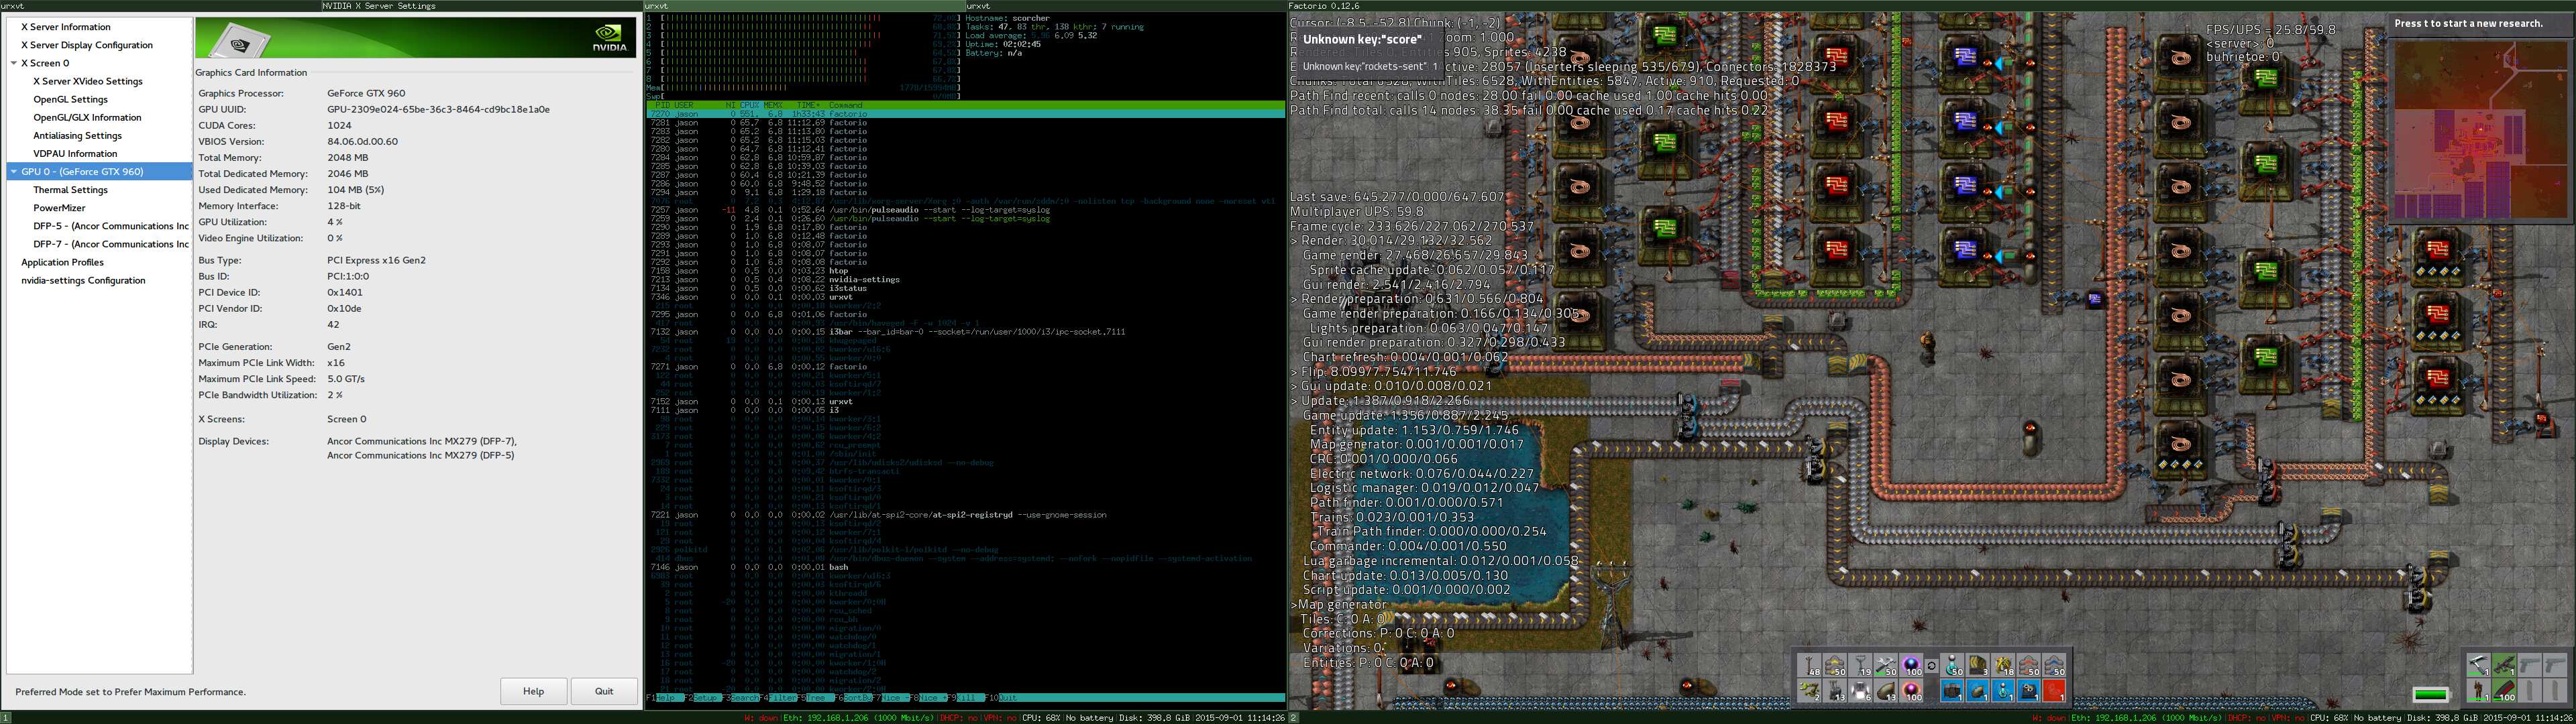Click "Press t to start a new research" notice
This screenshot has width=2576, height=724.
pyautogui.click(x=2469, y=23)
